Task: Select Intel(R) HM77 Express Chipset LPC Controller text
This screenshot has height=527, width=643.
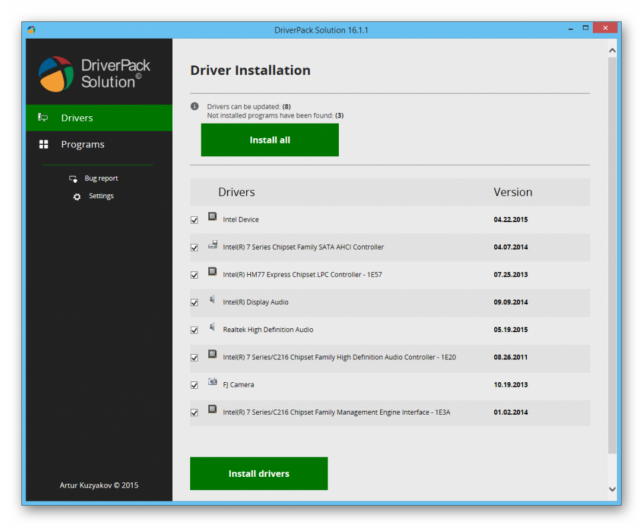Action: tap(302, 274)
